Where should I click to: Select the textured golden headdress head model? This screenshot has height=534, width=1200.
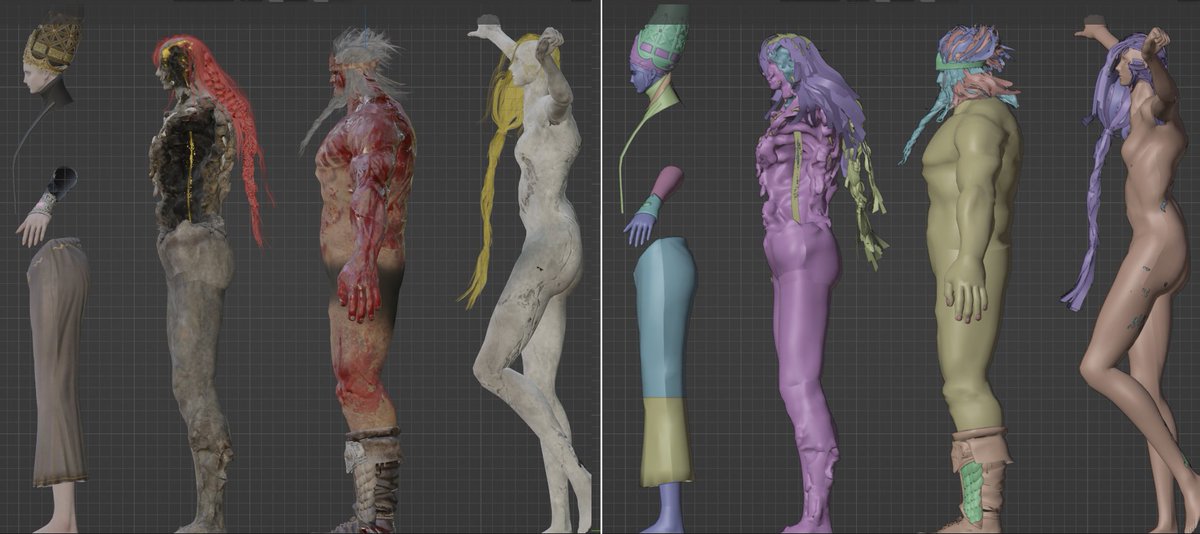51,50
